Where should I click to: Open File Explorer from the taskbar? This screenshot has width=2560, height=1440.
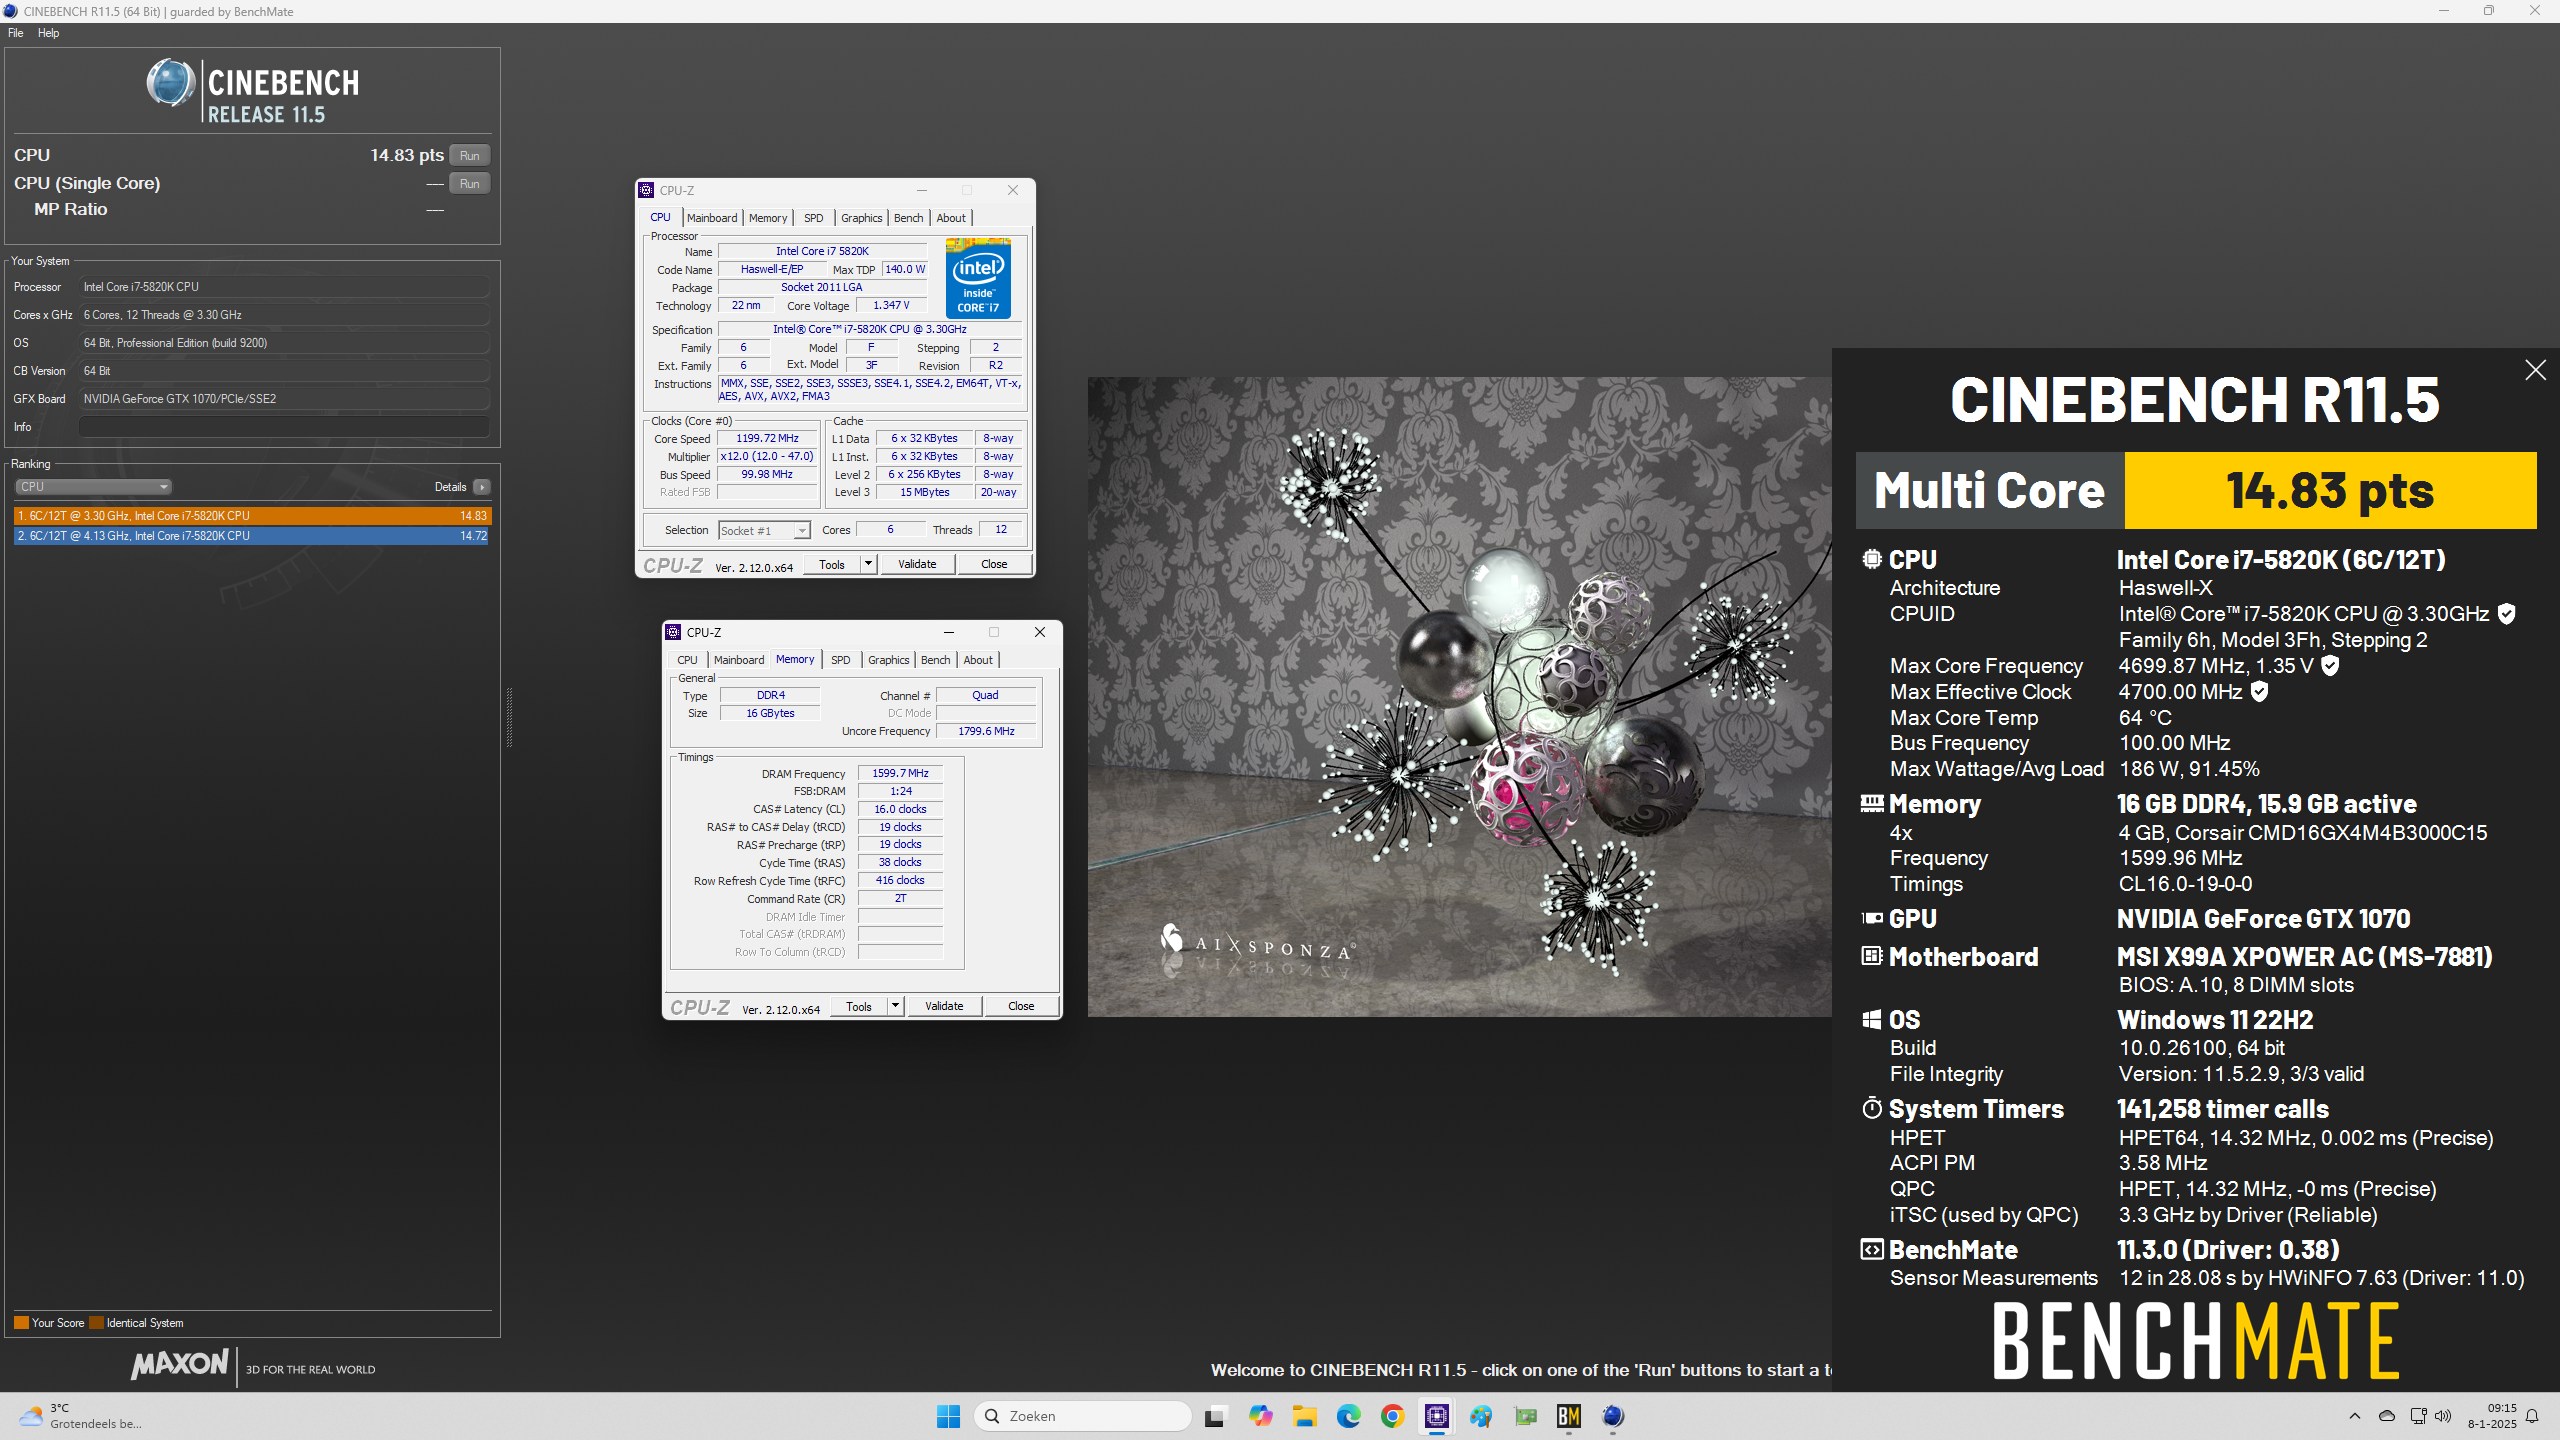coord(1304,1416)
